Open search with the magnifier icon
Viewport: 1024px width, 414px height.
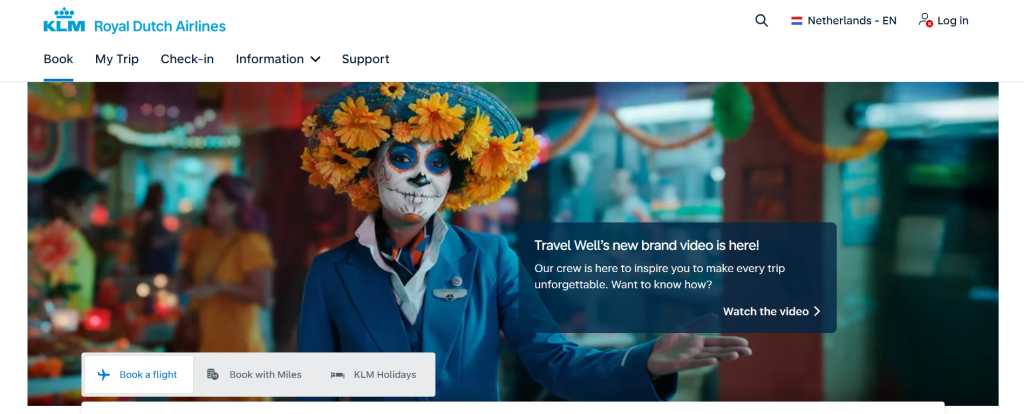[x=761, y=21]
